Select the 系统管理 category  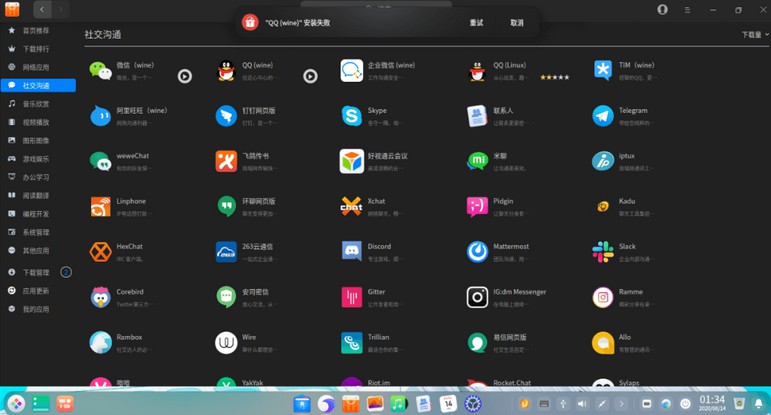pyautogui.click(x=37, y=232)
